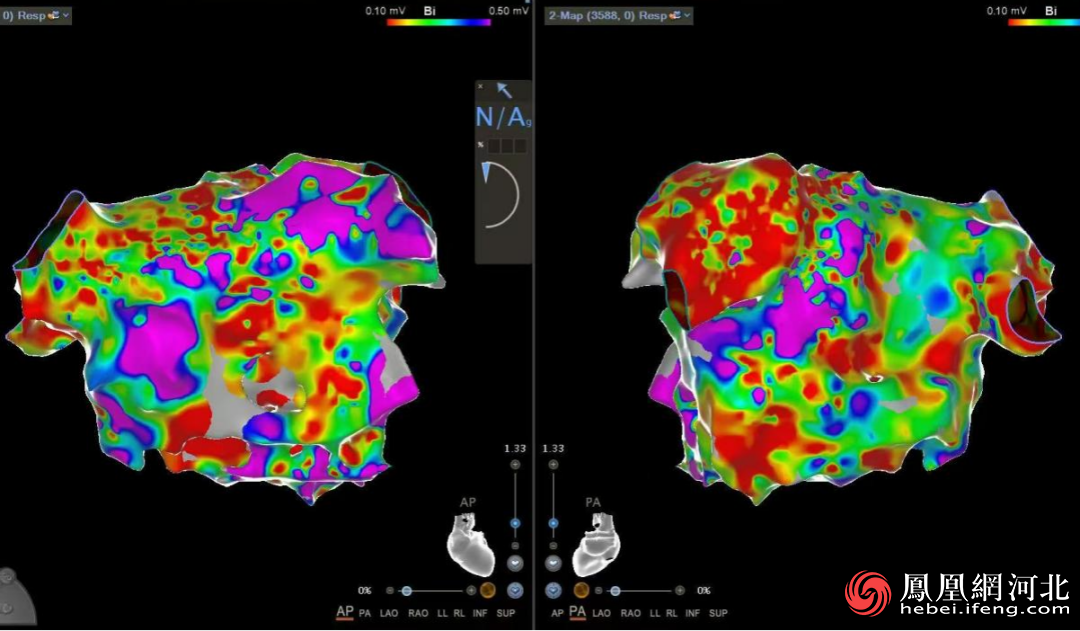Screen dimensions: 1080x631
Task: Click the percent indicator boxes in force panel
Action: pos(508,146)
